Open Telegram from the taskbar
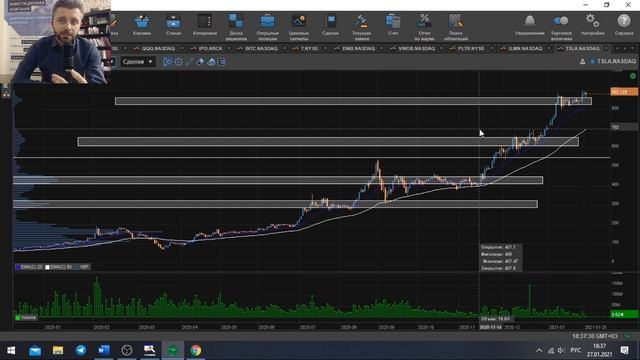Screen dimensions: 640x360 (x=81, y=350)
